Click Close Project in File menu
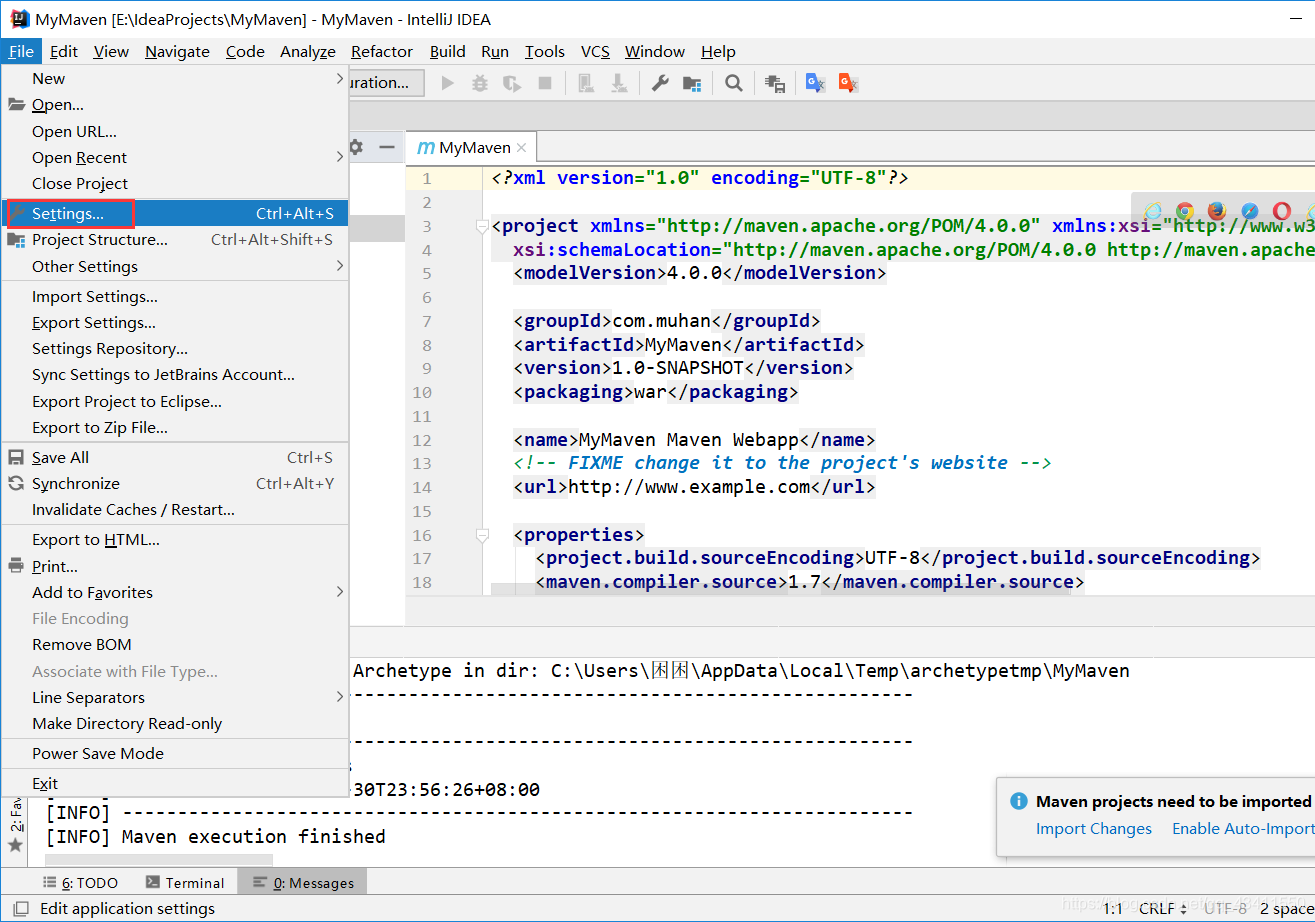Viewport: 1315px width, 922px height. 175,183
